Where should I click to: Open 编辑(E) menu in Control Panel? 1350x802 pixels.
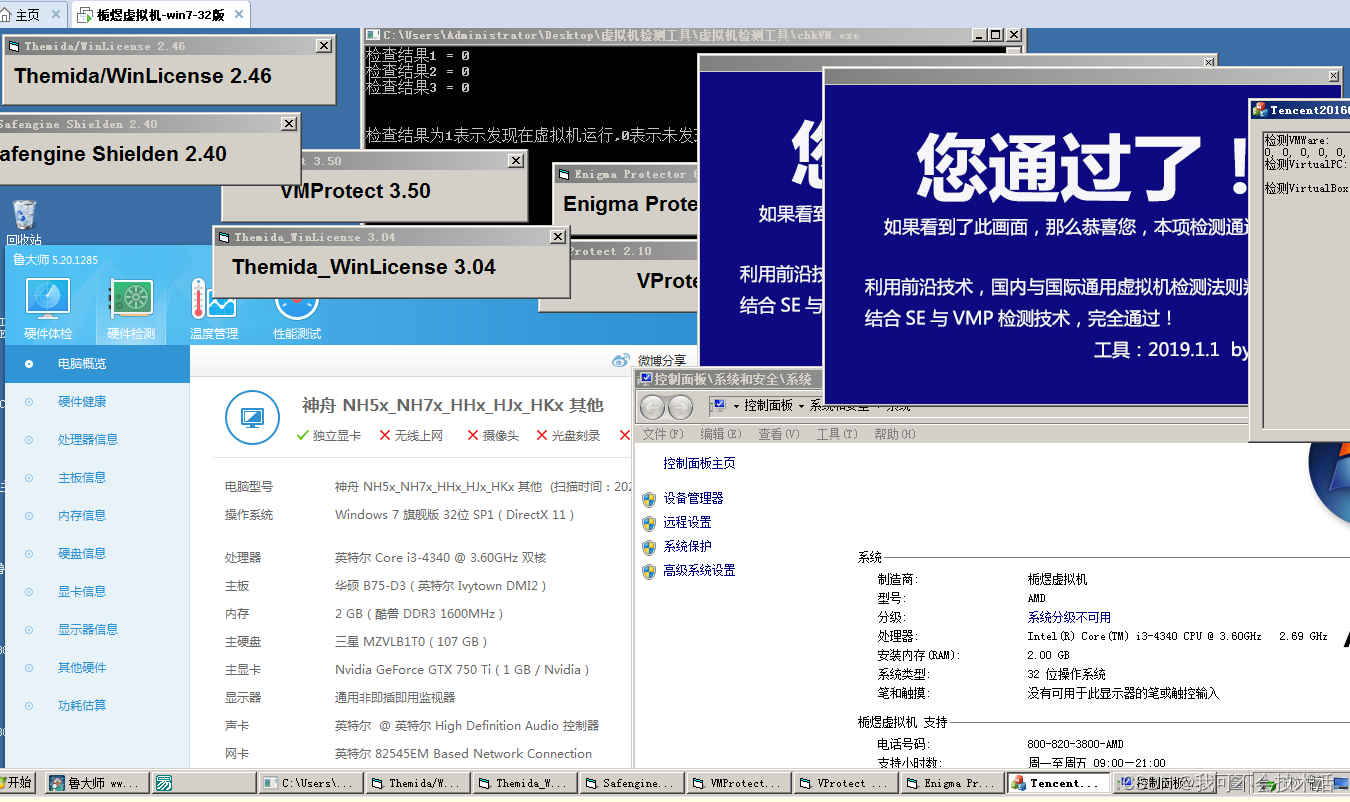(721, 434)
